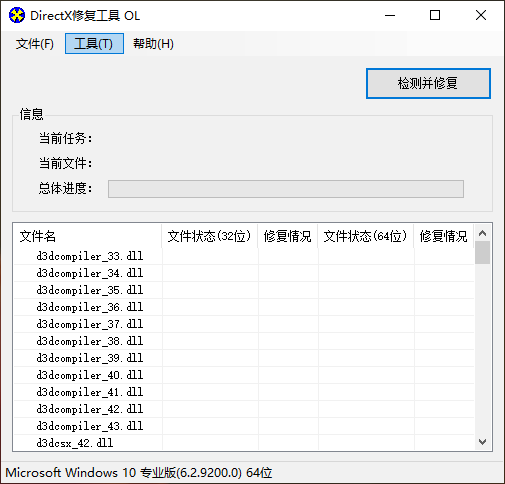Select the d3dcompiler_39.dll row
505x484 pixels.
pos(244,358)
